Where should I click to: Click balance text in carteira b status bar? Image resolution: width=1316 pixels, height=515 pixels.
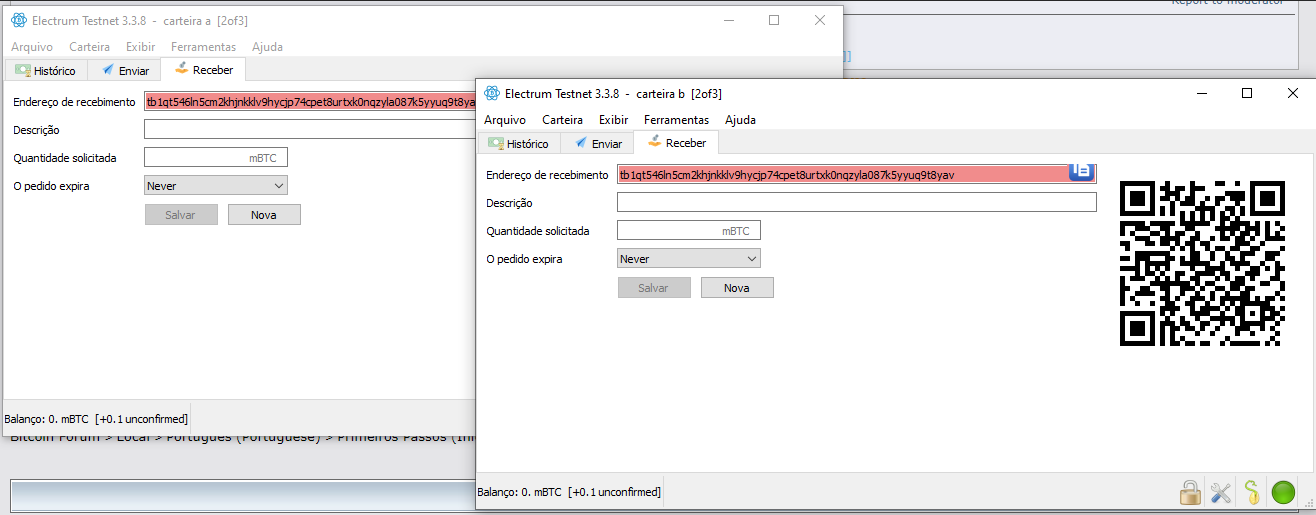tap(569, 492)
